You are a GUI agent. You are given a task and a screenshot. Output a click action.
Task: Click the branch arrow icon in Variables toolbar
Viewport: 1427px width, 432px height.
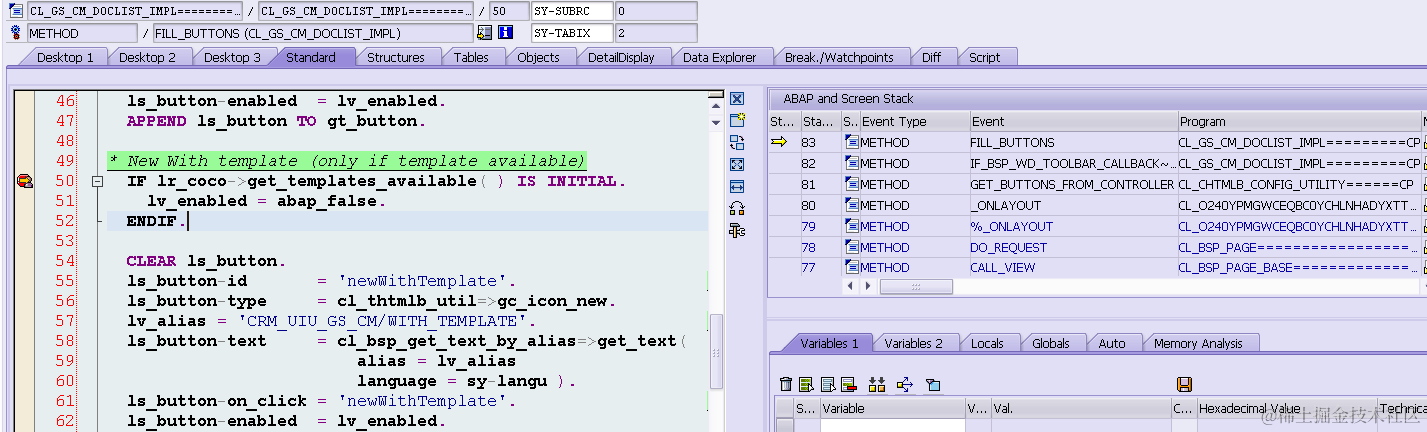point(905,384)
